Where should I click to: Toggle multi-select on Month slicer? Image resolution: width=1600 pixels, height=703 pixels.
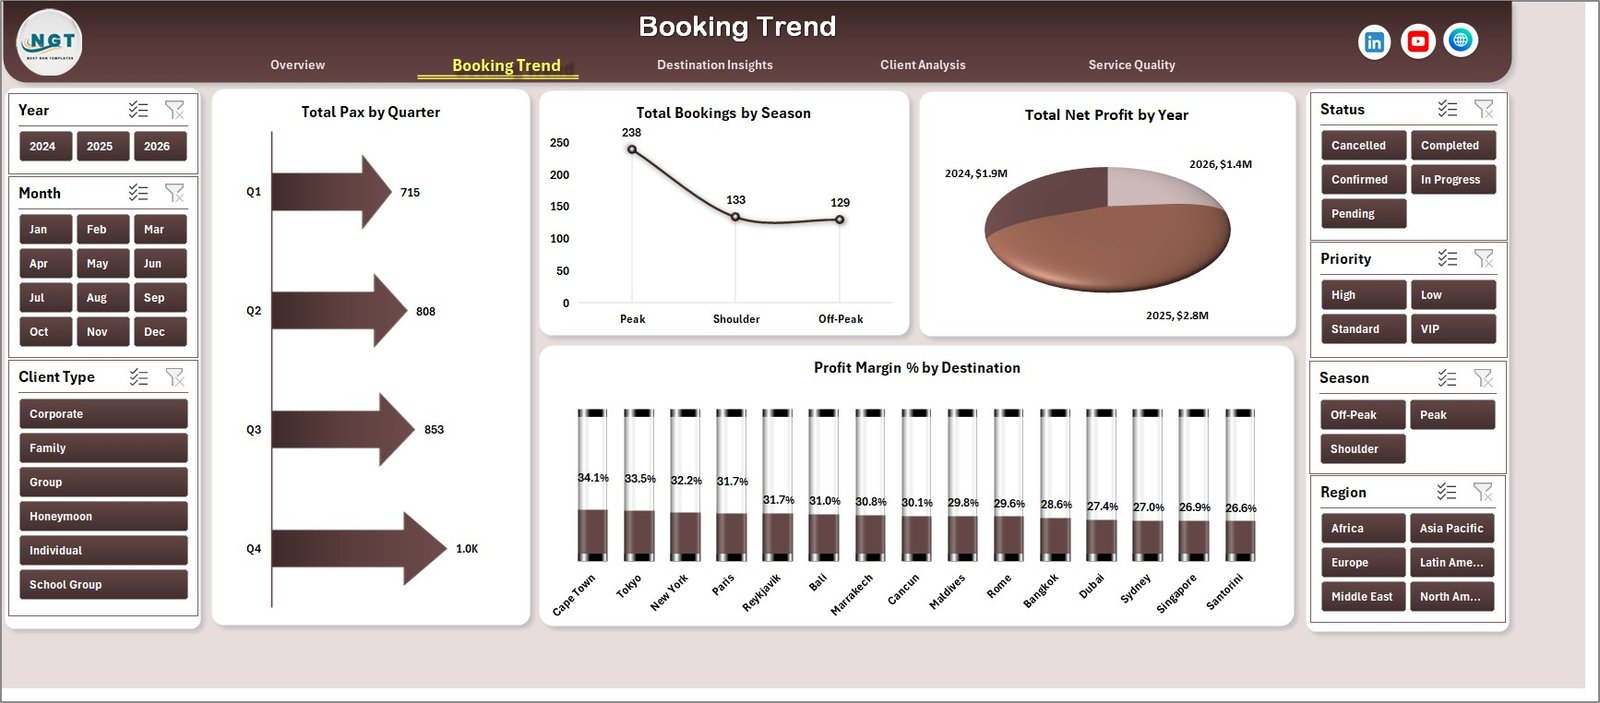point(138,193)
